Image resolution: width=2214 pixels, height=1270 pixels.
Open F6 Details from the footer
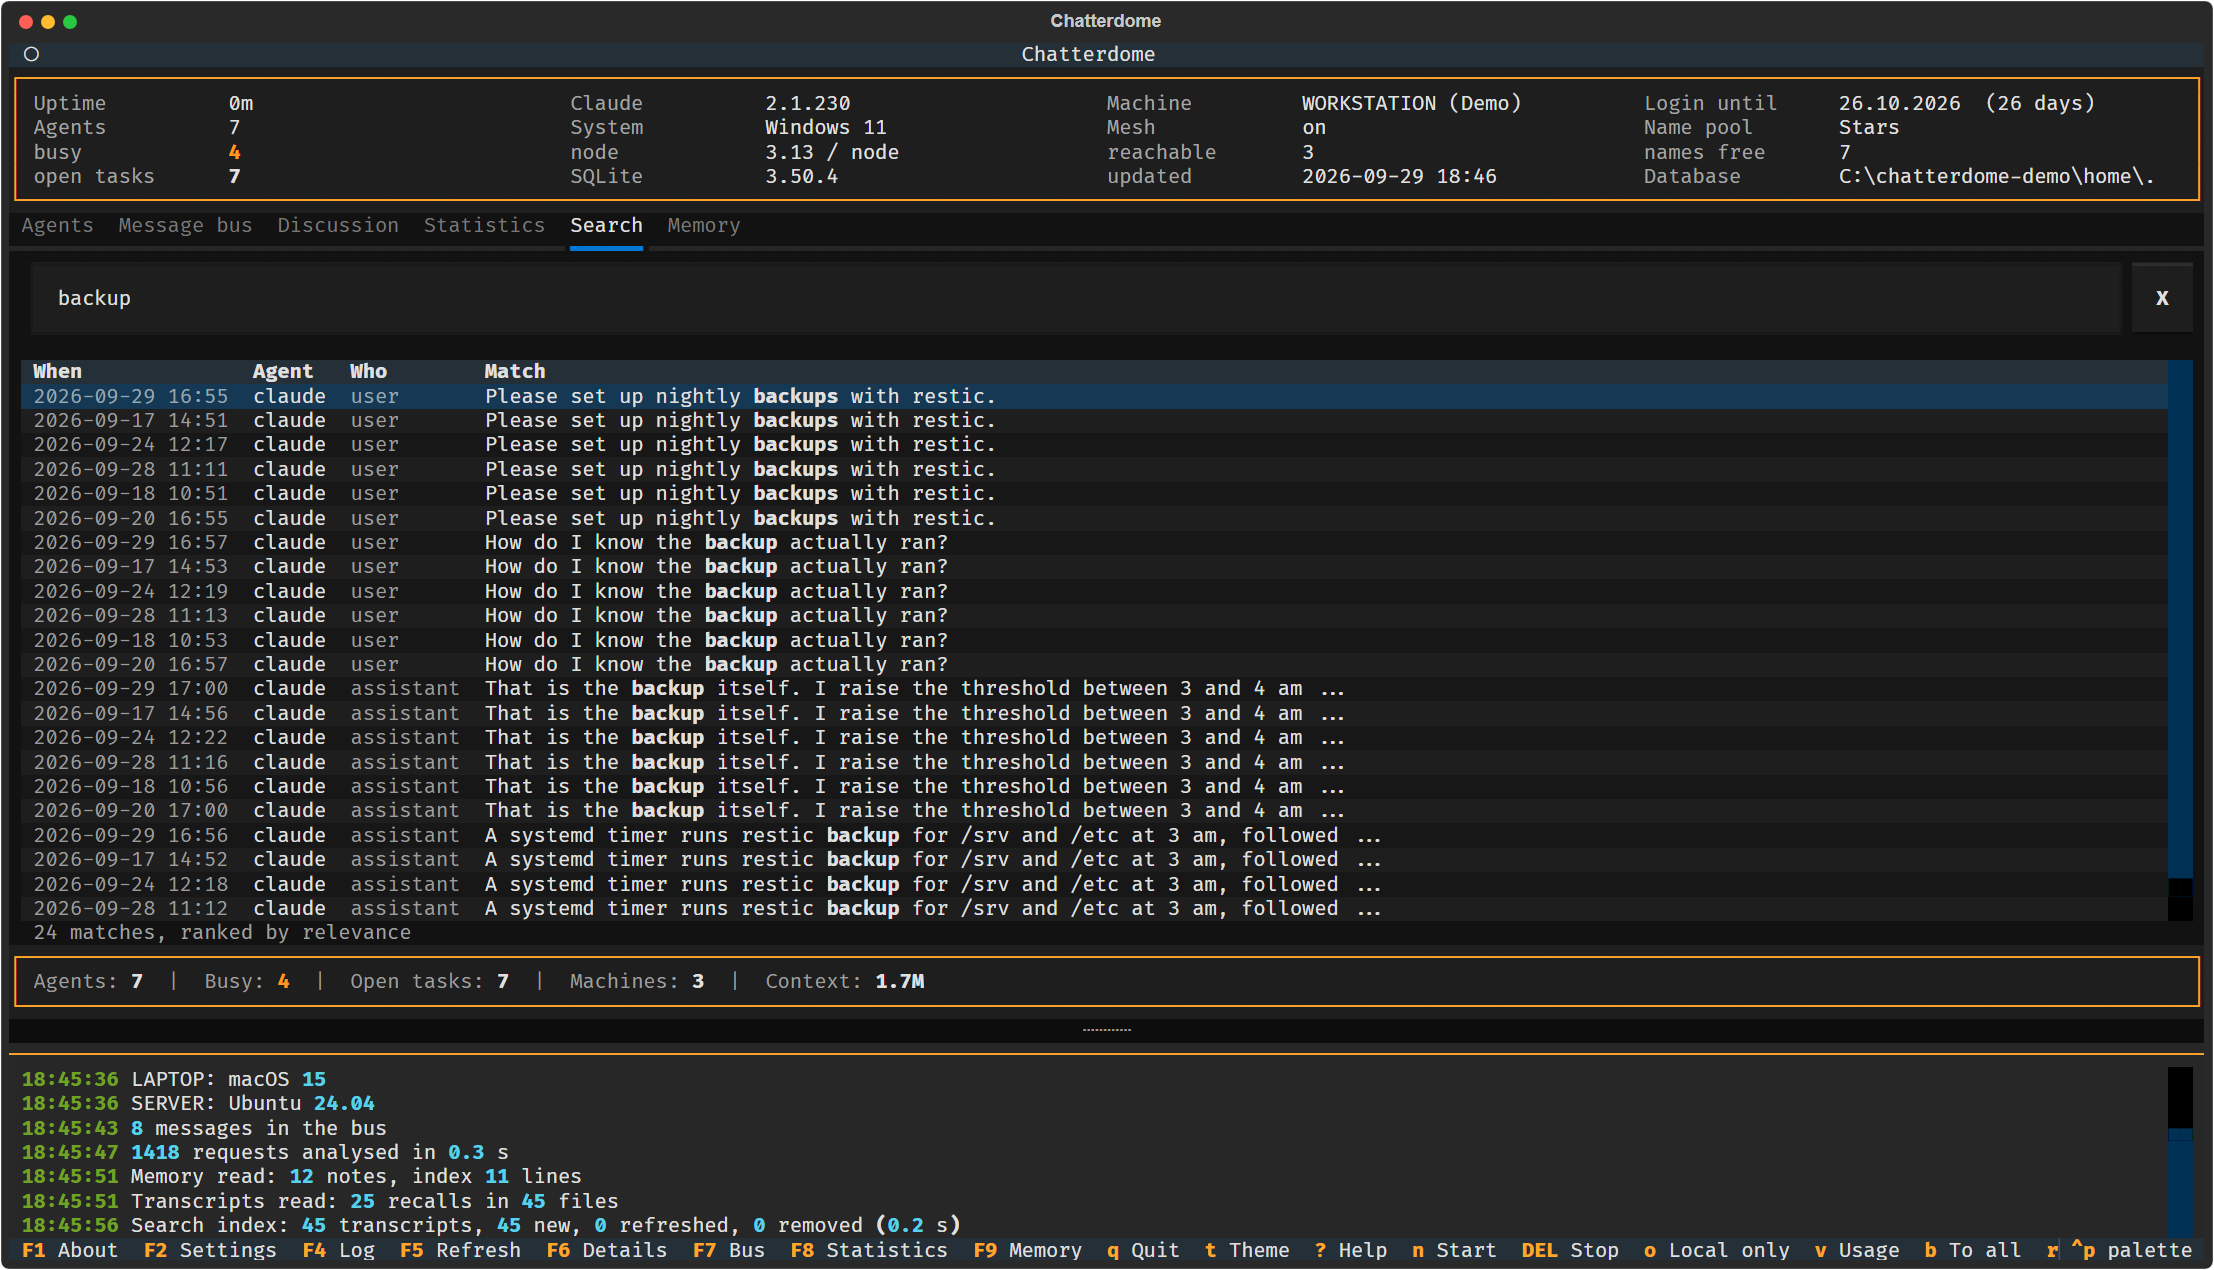pos(606,1251)
